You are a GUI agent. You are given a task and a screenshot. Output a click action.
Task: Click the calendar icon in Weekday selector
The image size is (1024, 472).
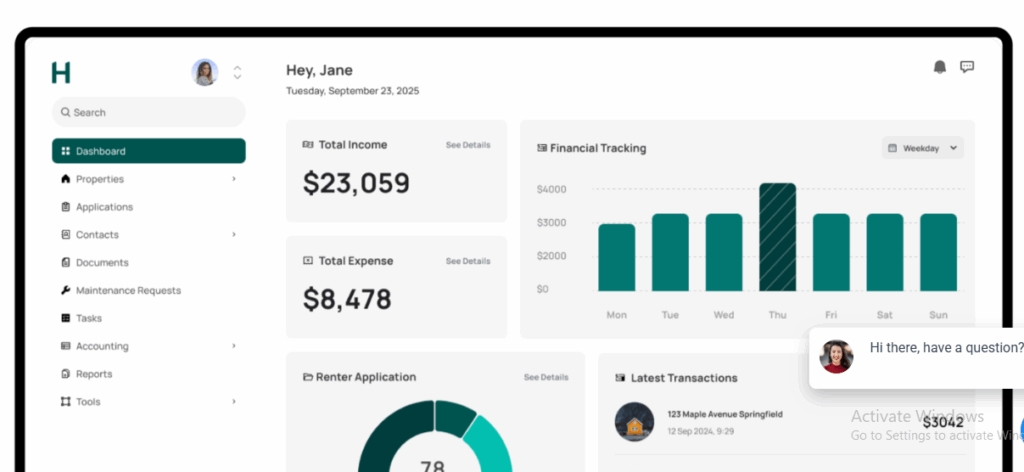click(893, 148)
